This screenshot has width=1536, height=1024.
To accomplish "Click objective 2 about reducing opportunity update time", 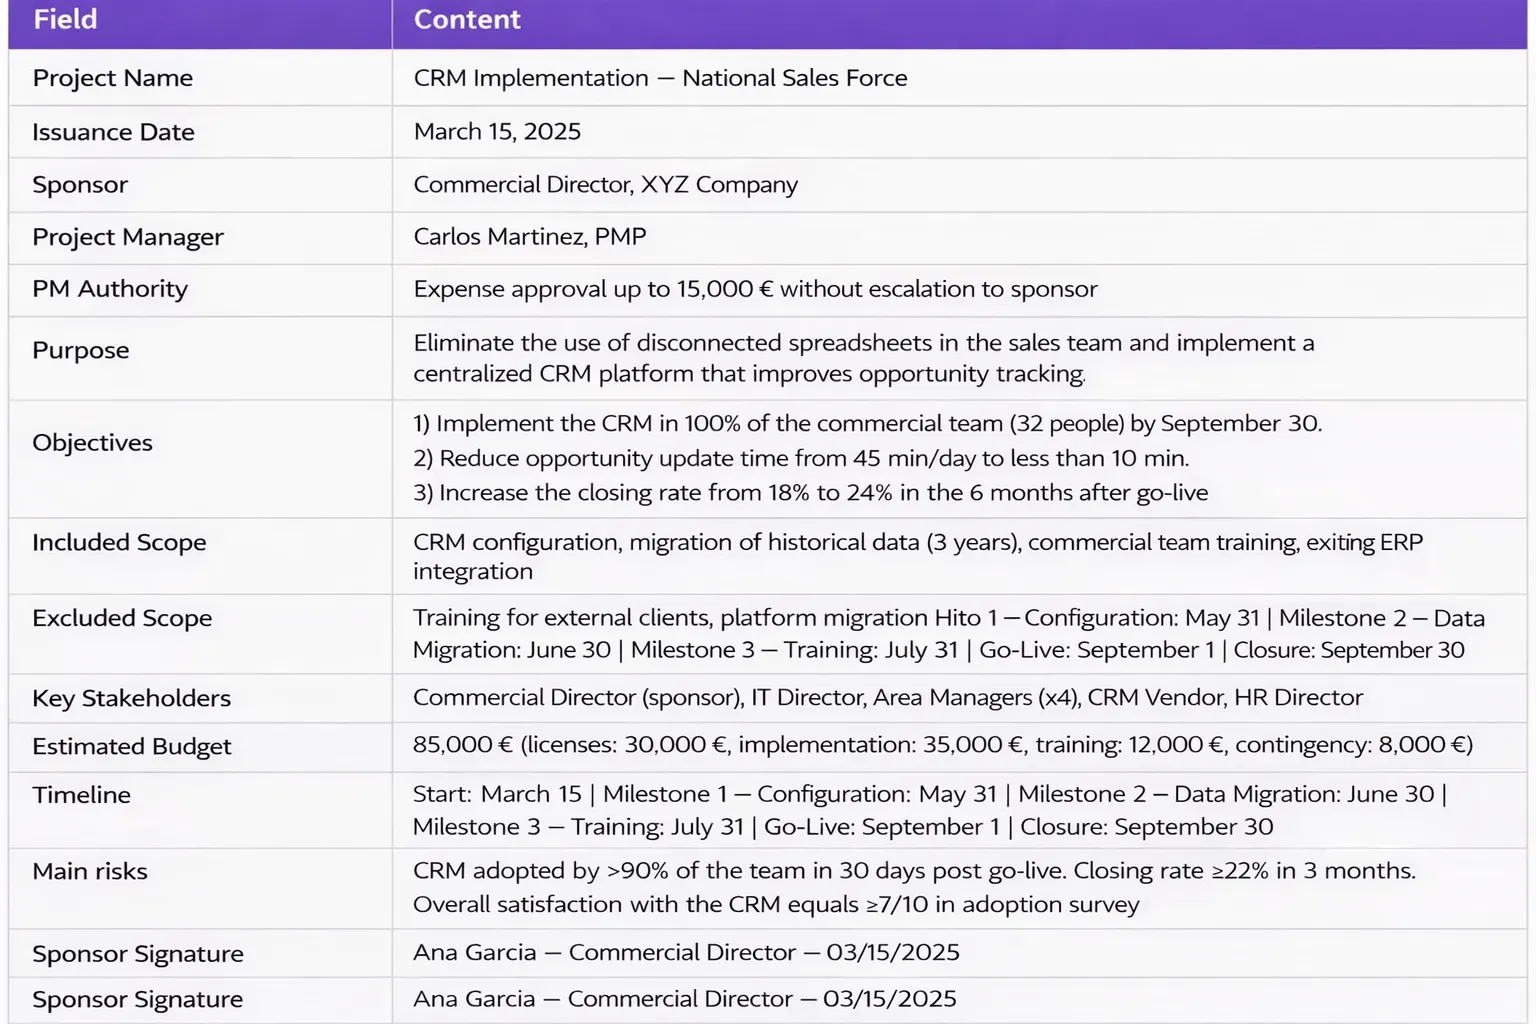I will coord(801,458).
